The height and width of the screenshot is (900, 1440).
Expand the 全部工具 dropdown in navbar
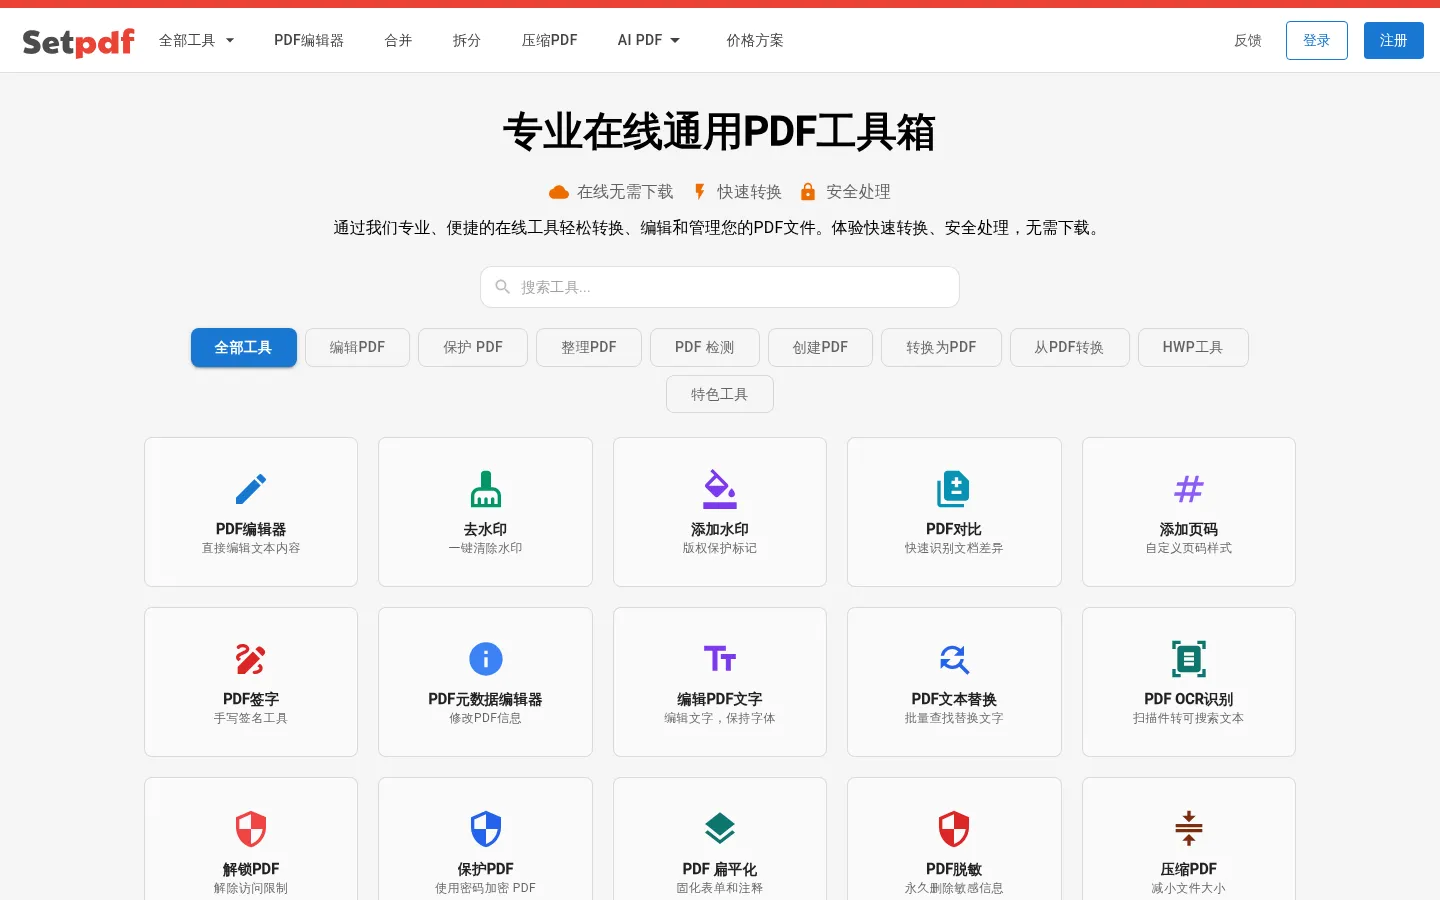(197, 41)
